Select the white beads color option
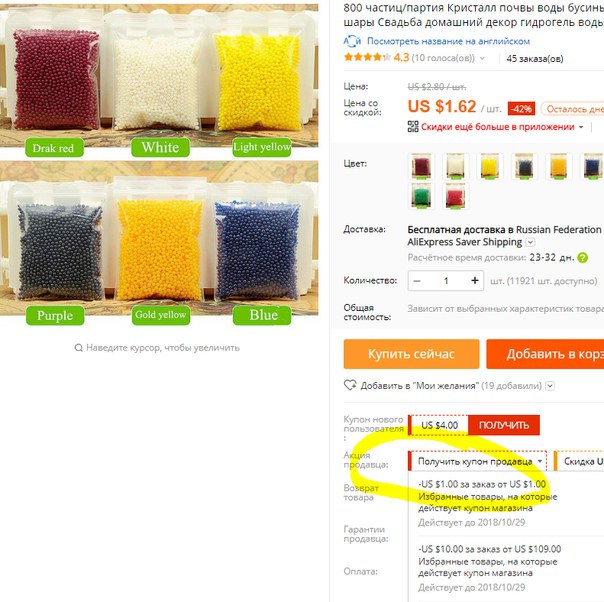The image size is (604, 602). point(455,166)
